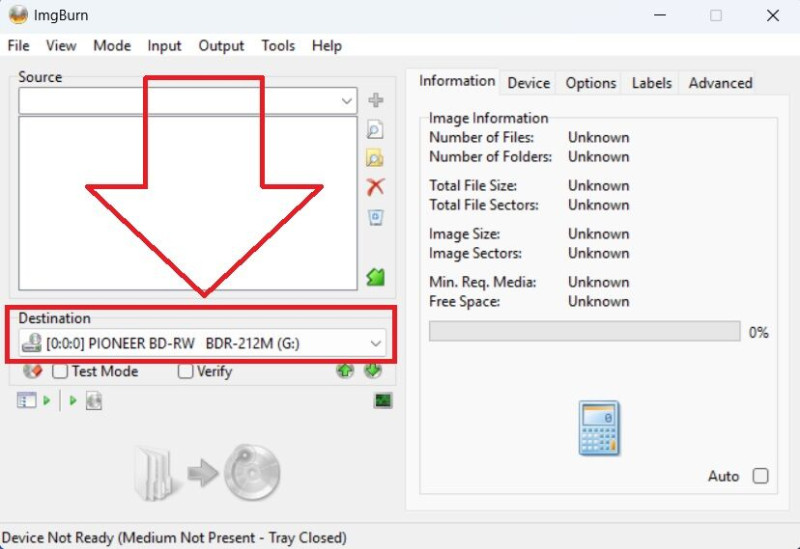Screen dimensions: 800x549
Task: Click the 0% progress bar
Action: [x=585, y=331]
